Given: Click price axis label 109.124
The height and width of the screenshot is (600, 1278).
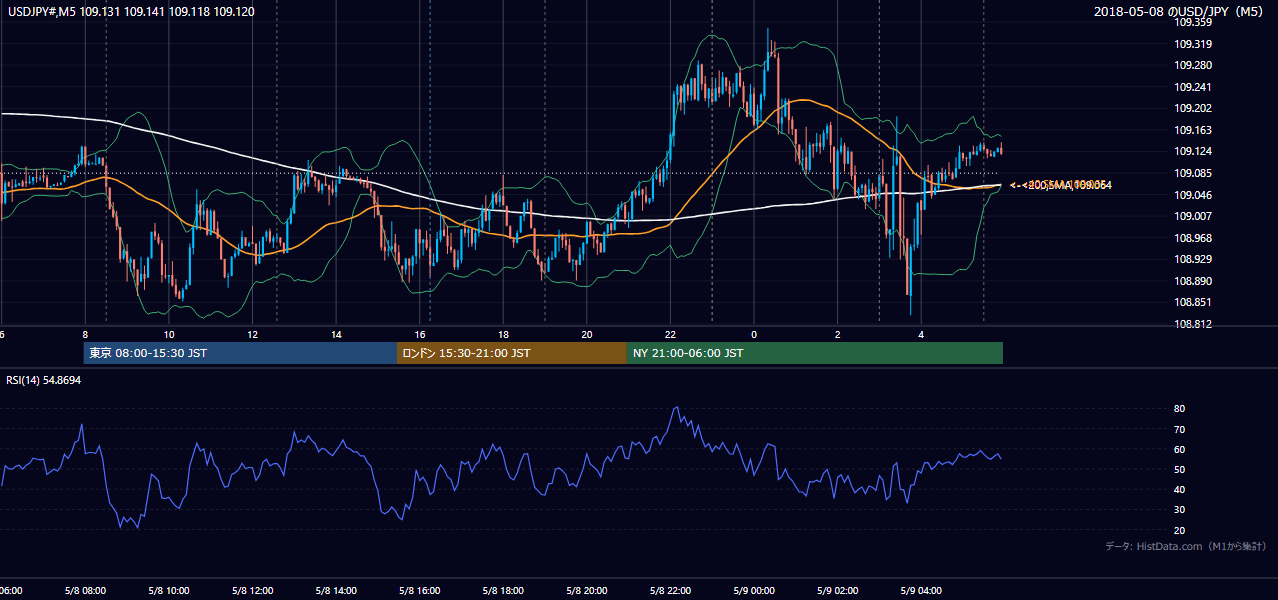Looking at the screenshot, I should coord(1194,152).
